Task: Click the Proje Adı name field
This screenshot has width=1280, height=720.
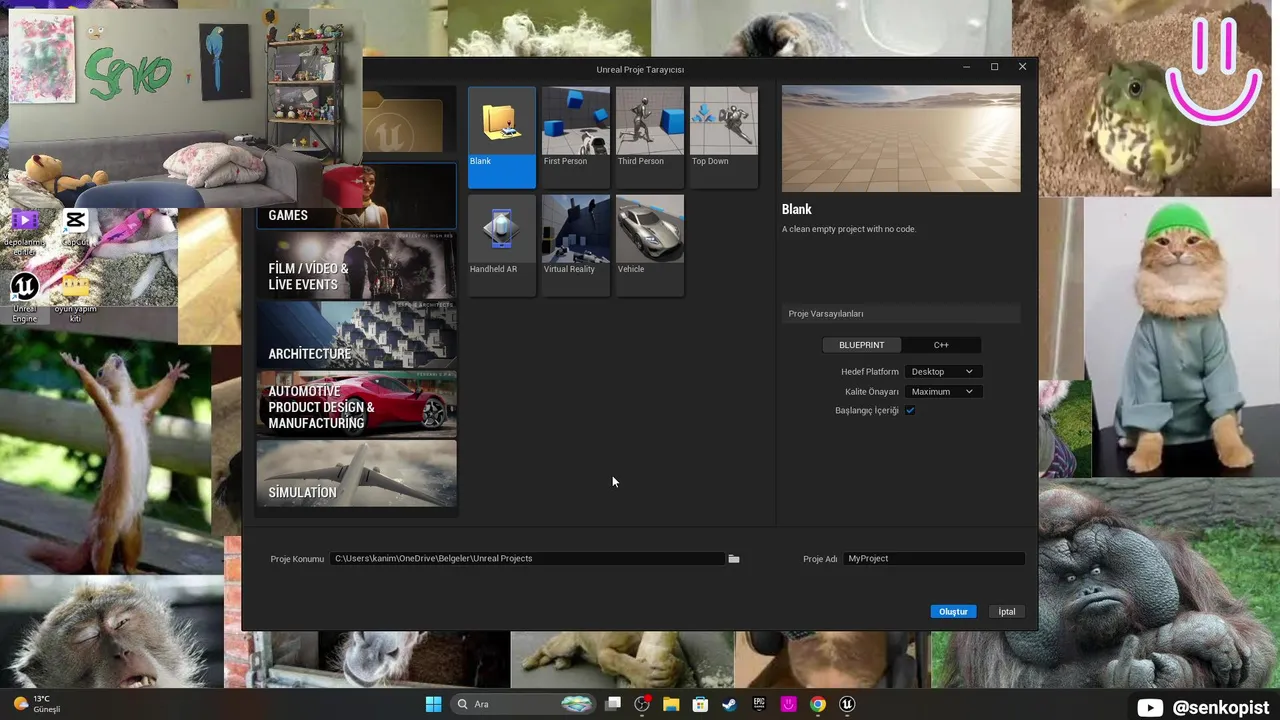Action: click(934, 559)
